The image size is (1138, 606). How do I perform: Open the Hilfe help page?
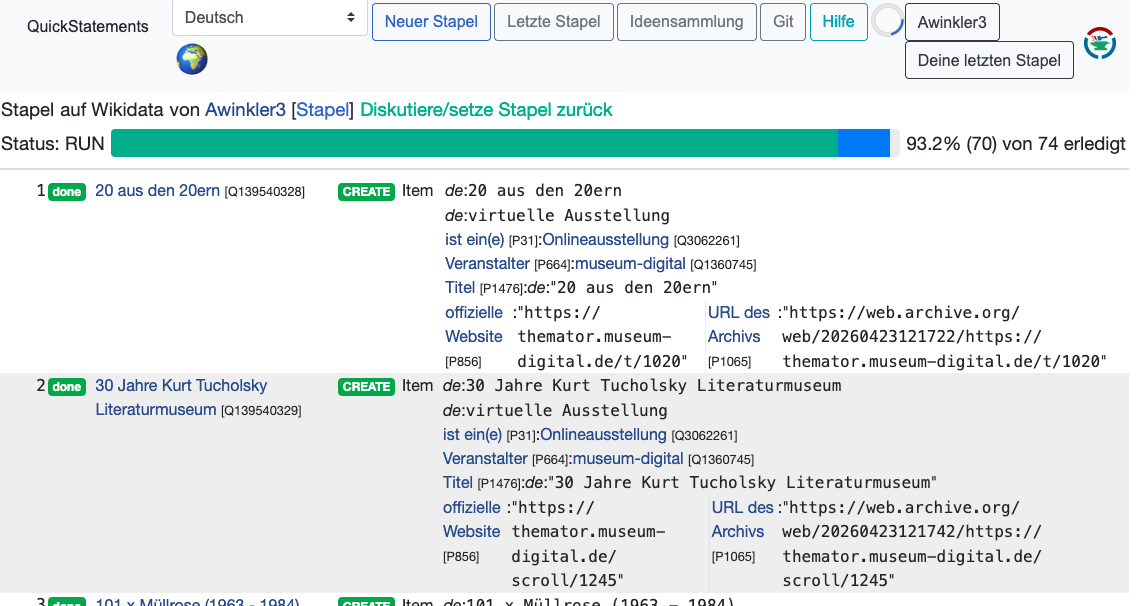pyautogui.click(x=838, y=22)
